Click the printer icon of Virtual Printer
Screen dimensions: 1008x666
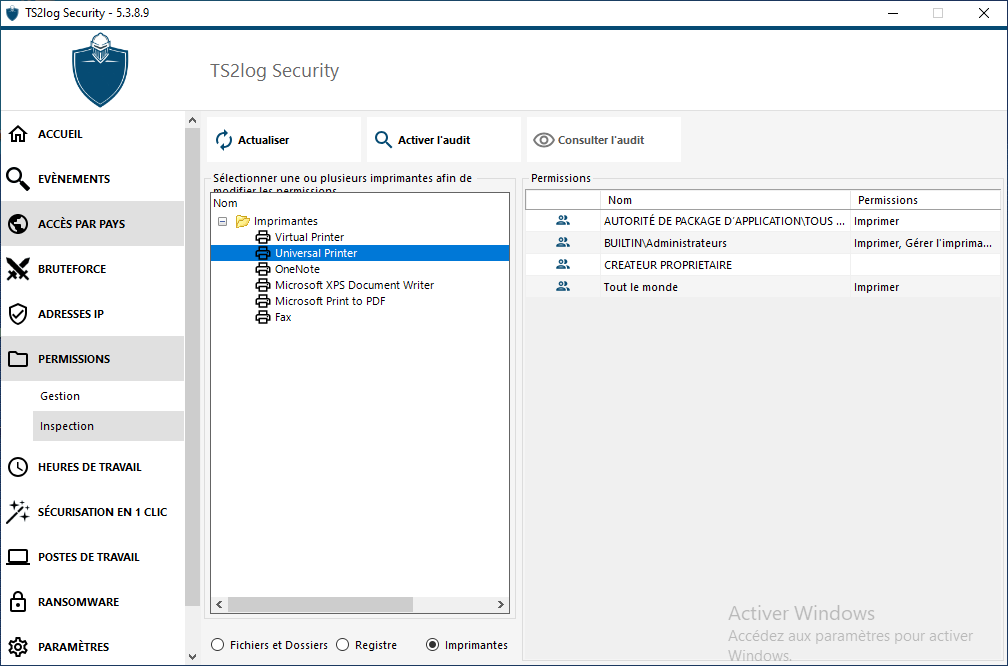263,237
